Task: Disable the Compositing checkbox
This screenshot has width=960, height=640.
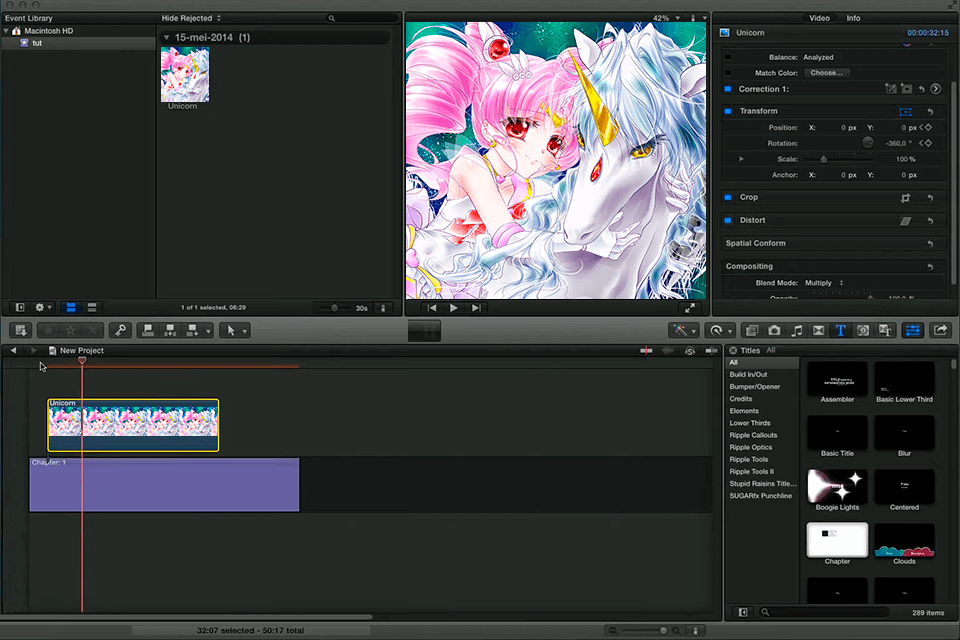Action: coord(727,266)
